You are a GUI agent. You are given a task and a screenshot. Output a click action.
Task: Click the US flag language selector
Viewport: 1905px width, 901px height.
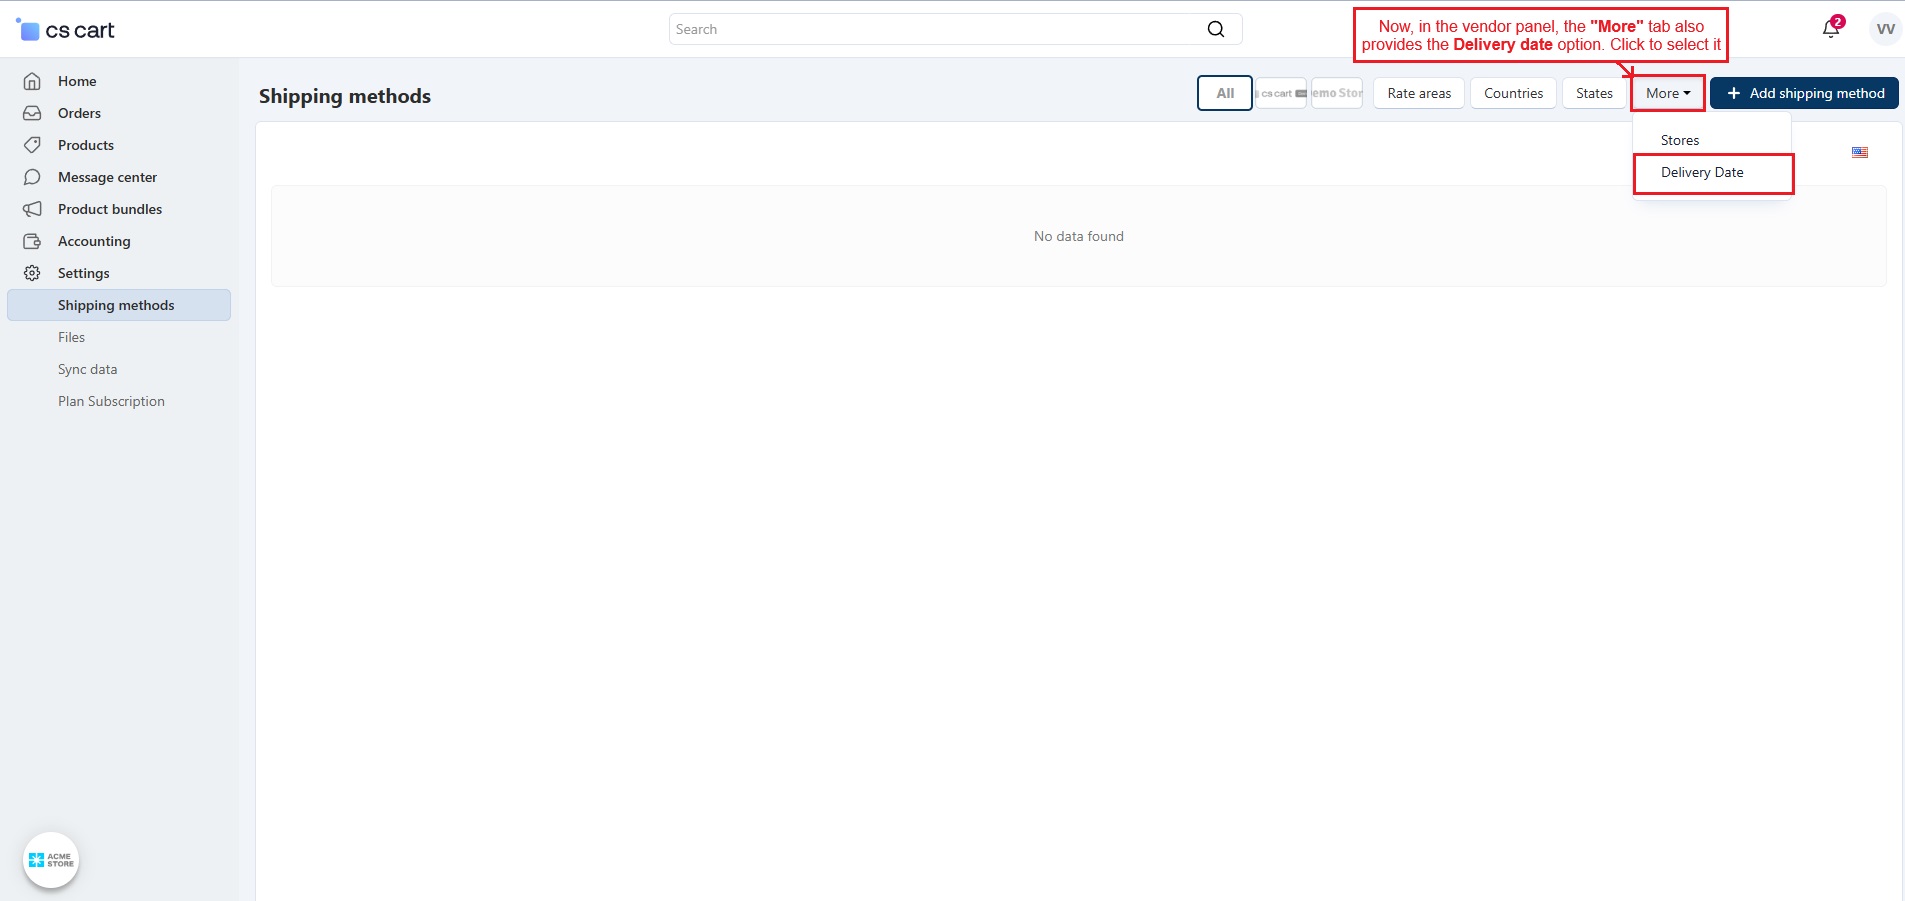point(1859,153)
